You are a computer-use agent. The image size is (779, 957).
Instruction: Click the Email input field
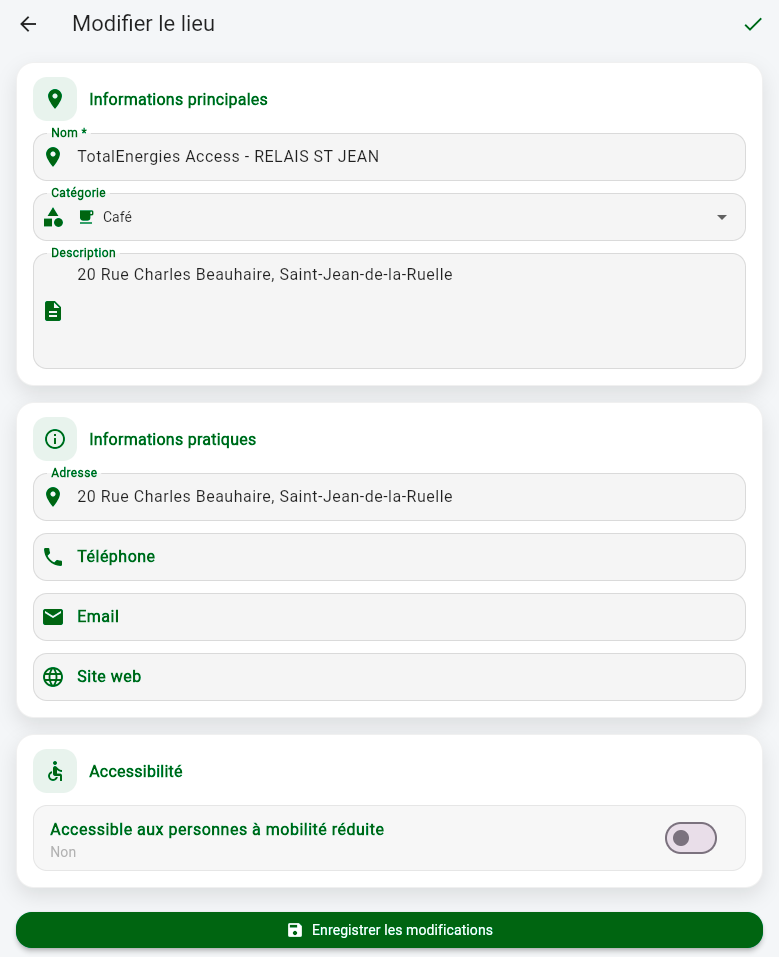pos(400,617)
